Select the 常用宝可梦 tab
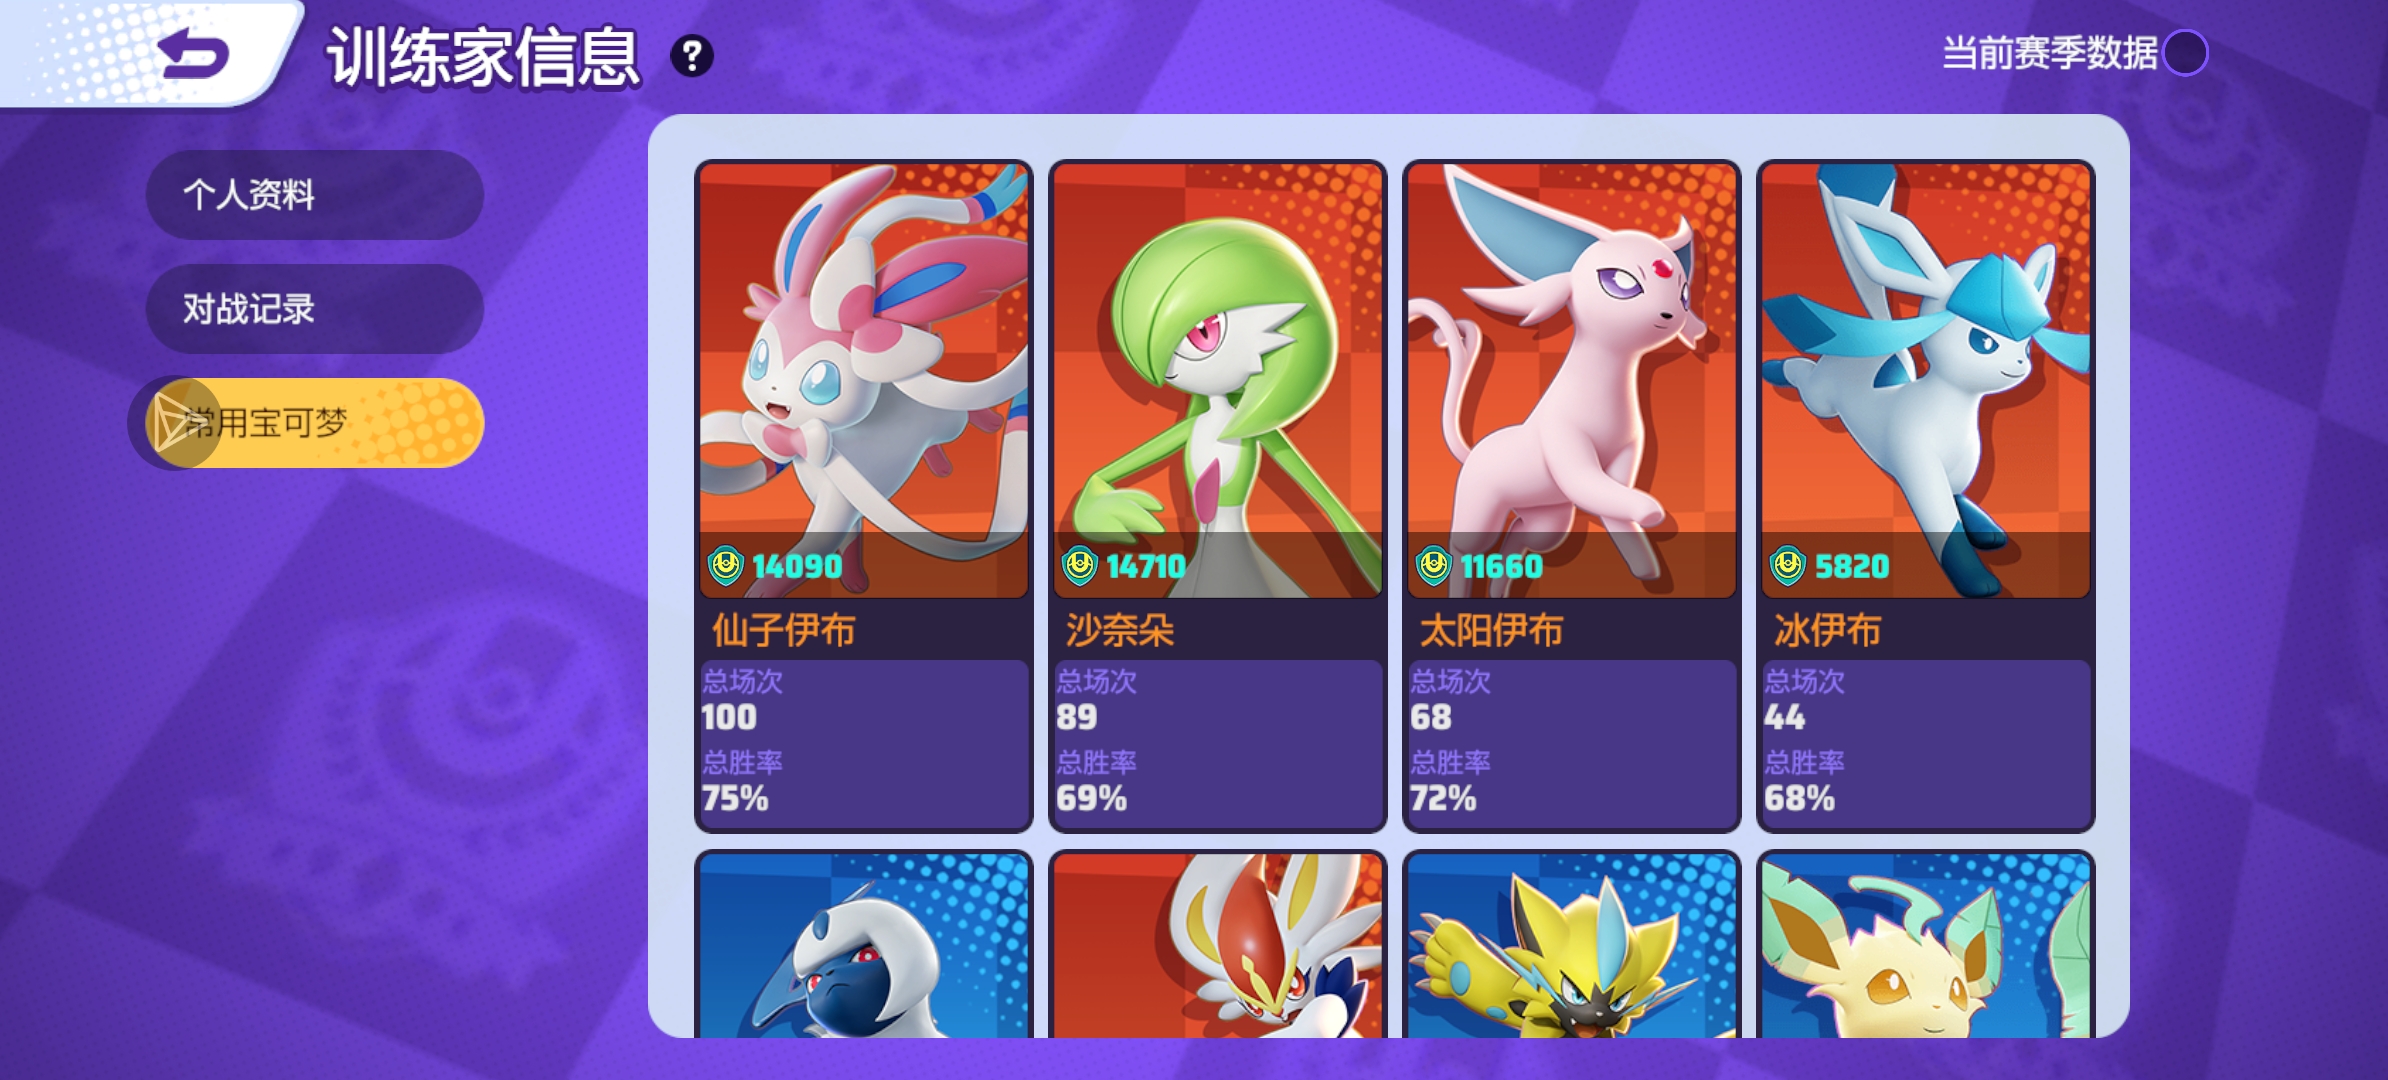The width and height of the screenshot is (2388, 1080). coord(308,423)
